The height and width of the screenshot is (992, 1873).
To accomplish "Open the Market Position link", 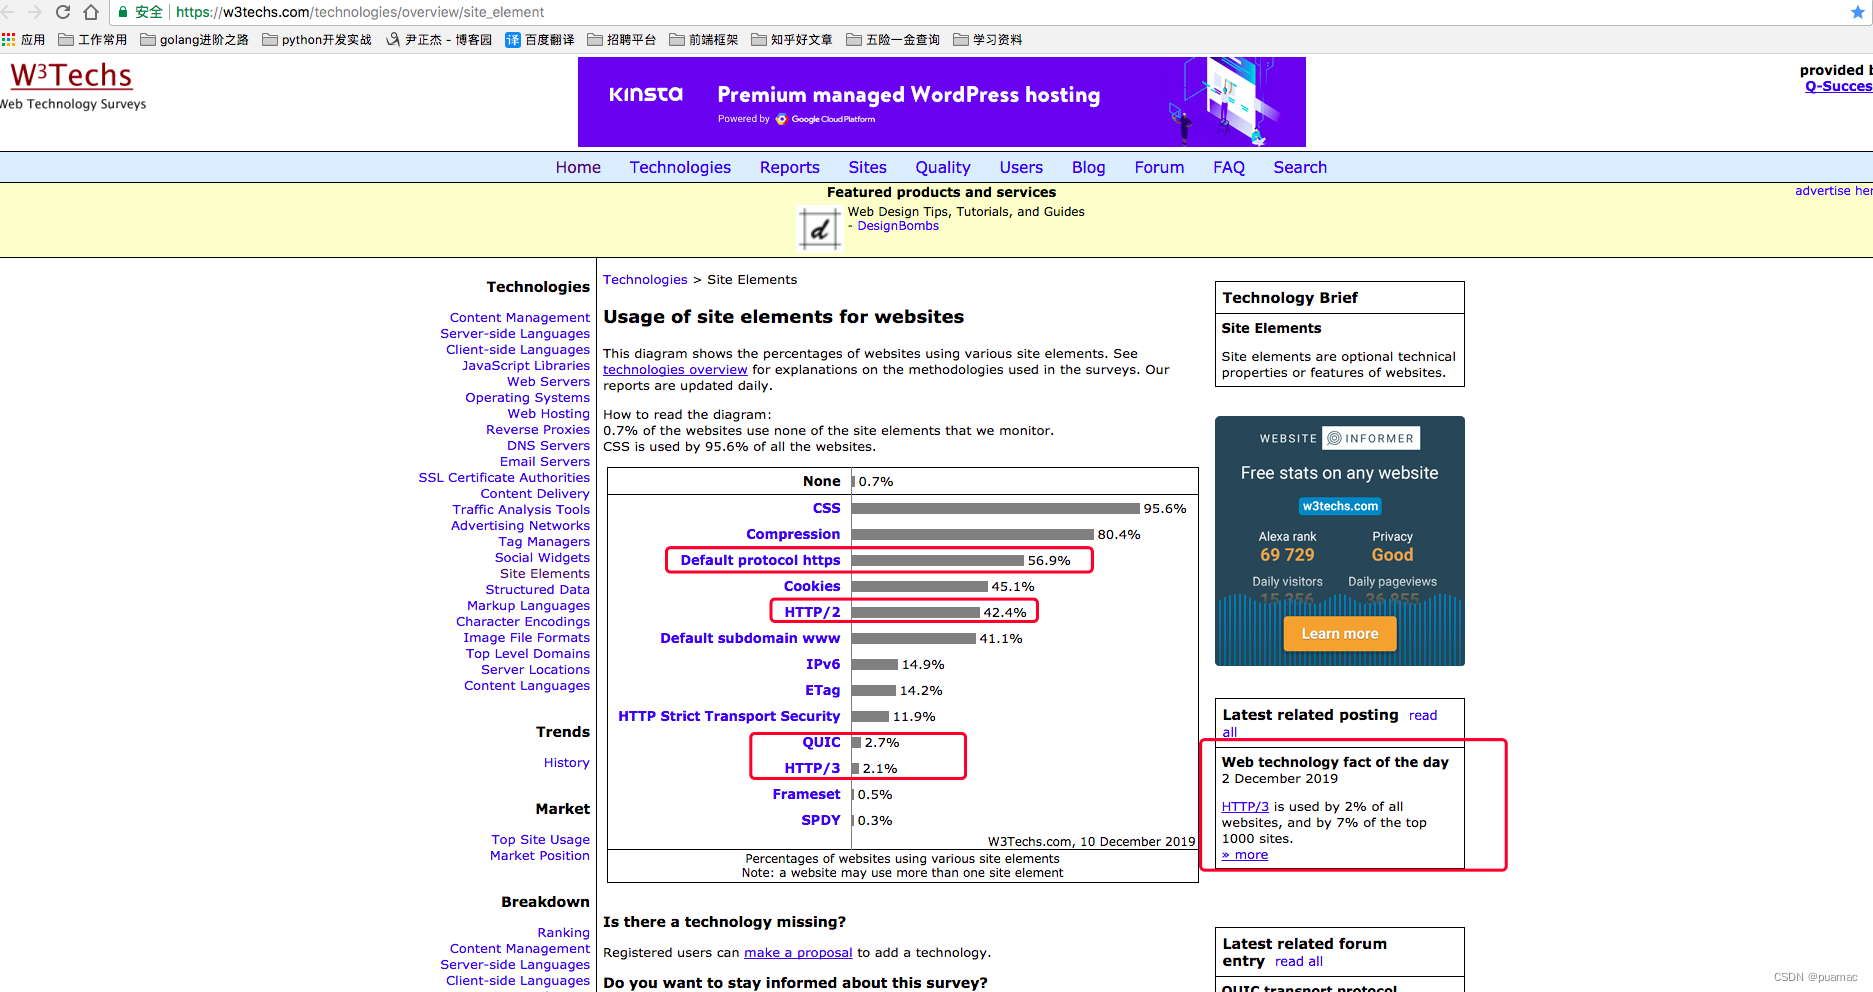I will [x=540, y=856].
